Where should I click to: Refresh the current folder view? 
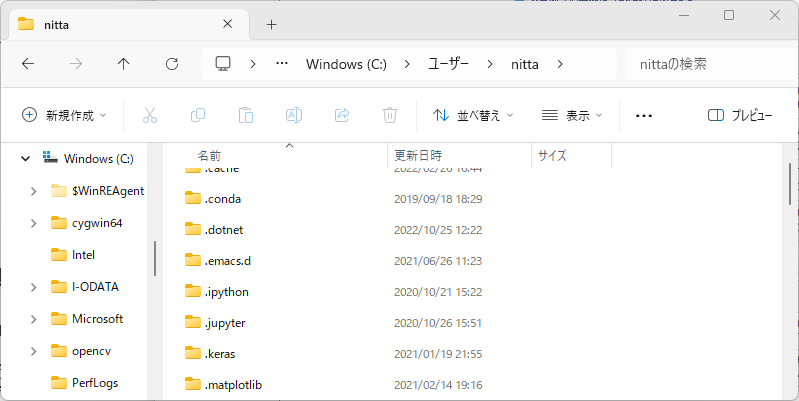172,64
